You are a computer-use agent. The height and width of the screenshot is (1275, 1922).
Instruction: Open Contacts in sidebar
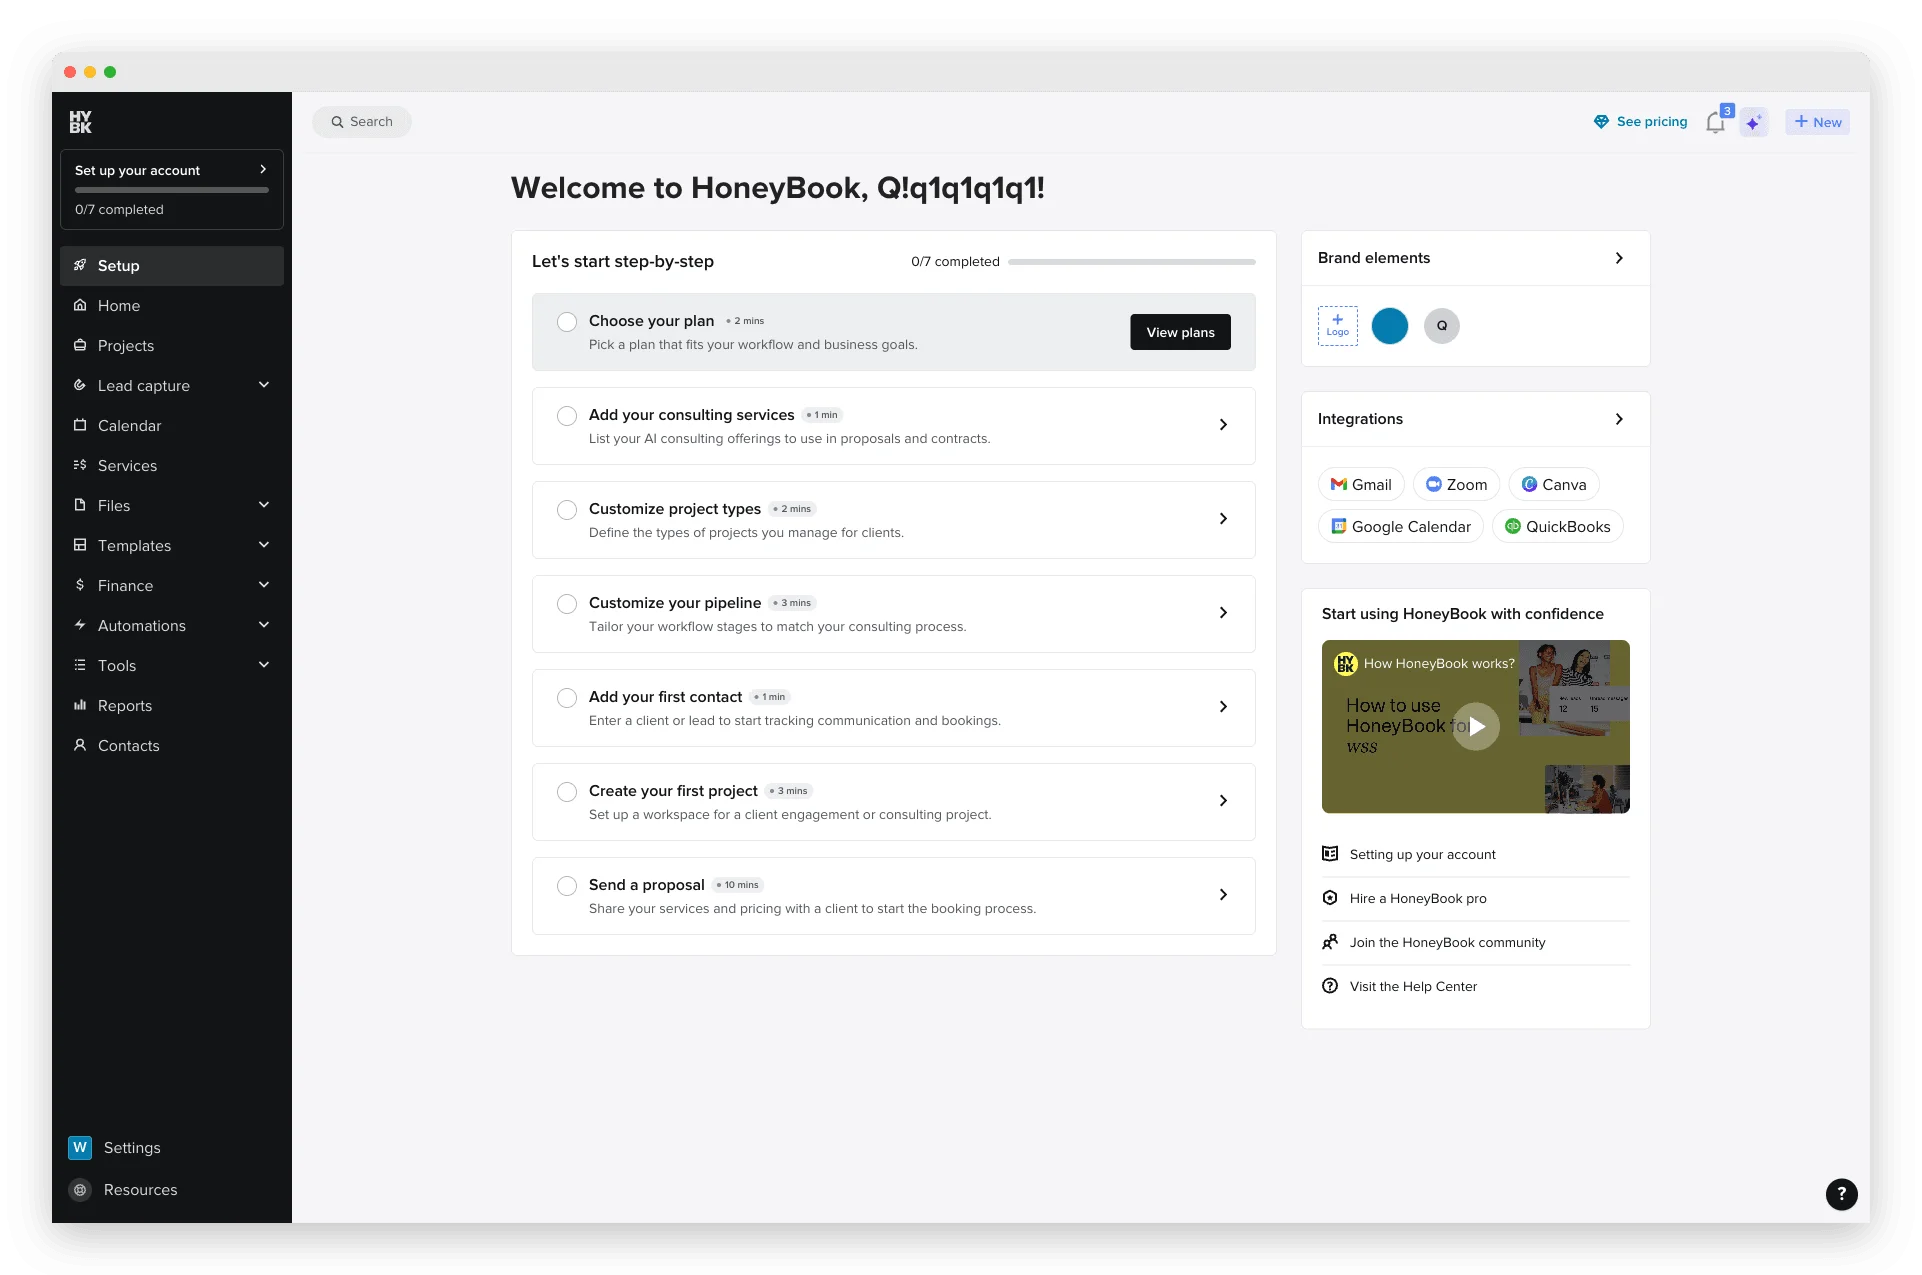[x=172, y=745]
